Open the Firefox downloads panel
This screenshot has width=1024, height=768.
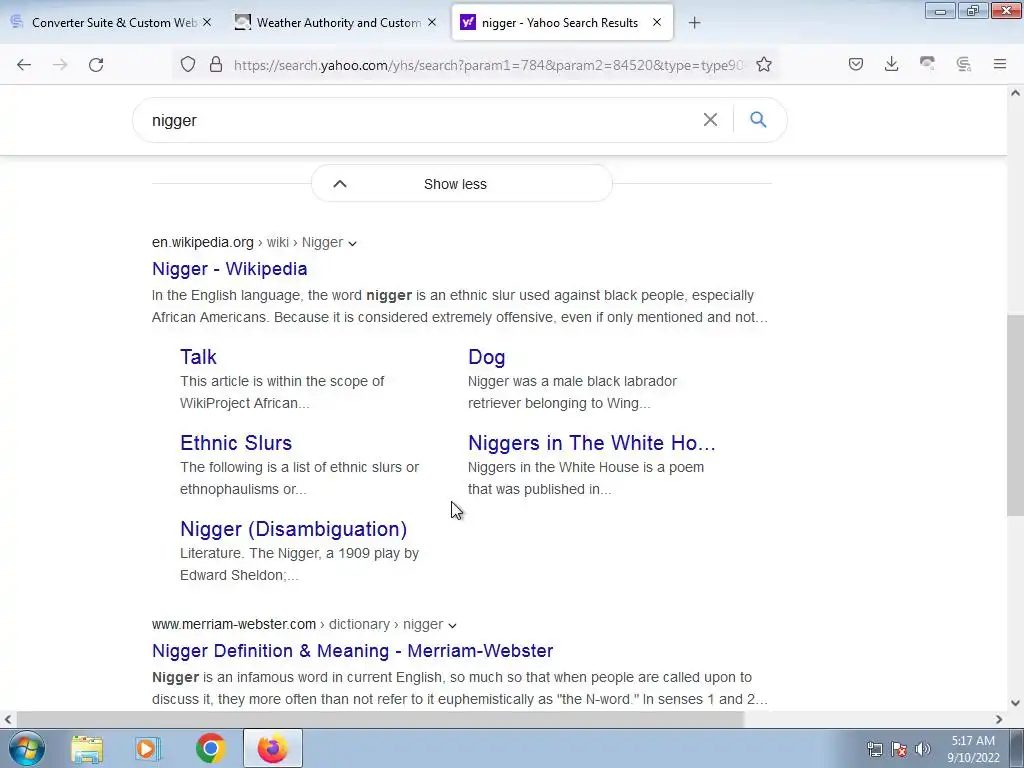click(891, 64)
